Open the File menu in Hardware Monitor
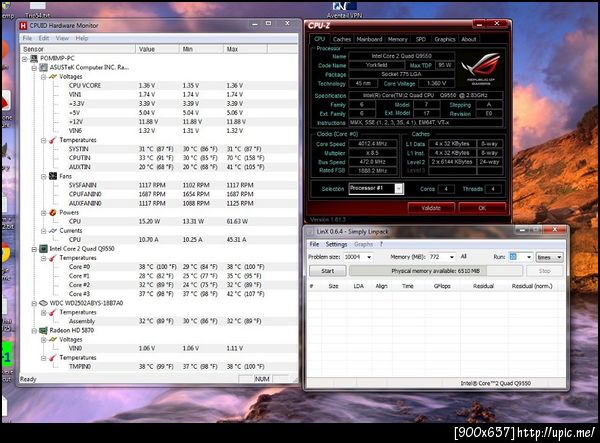600x443 pixels. click(x=27, y=38)
